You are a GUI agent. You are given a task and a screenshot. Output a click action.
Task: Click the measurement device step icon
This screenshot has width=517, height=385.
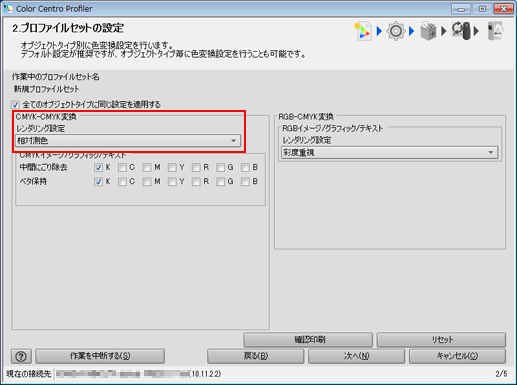(x=461, y=31)
